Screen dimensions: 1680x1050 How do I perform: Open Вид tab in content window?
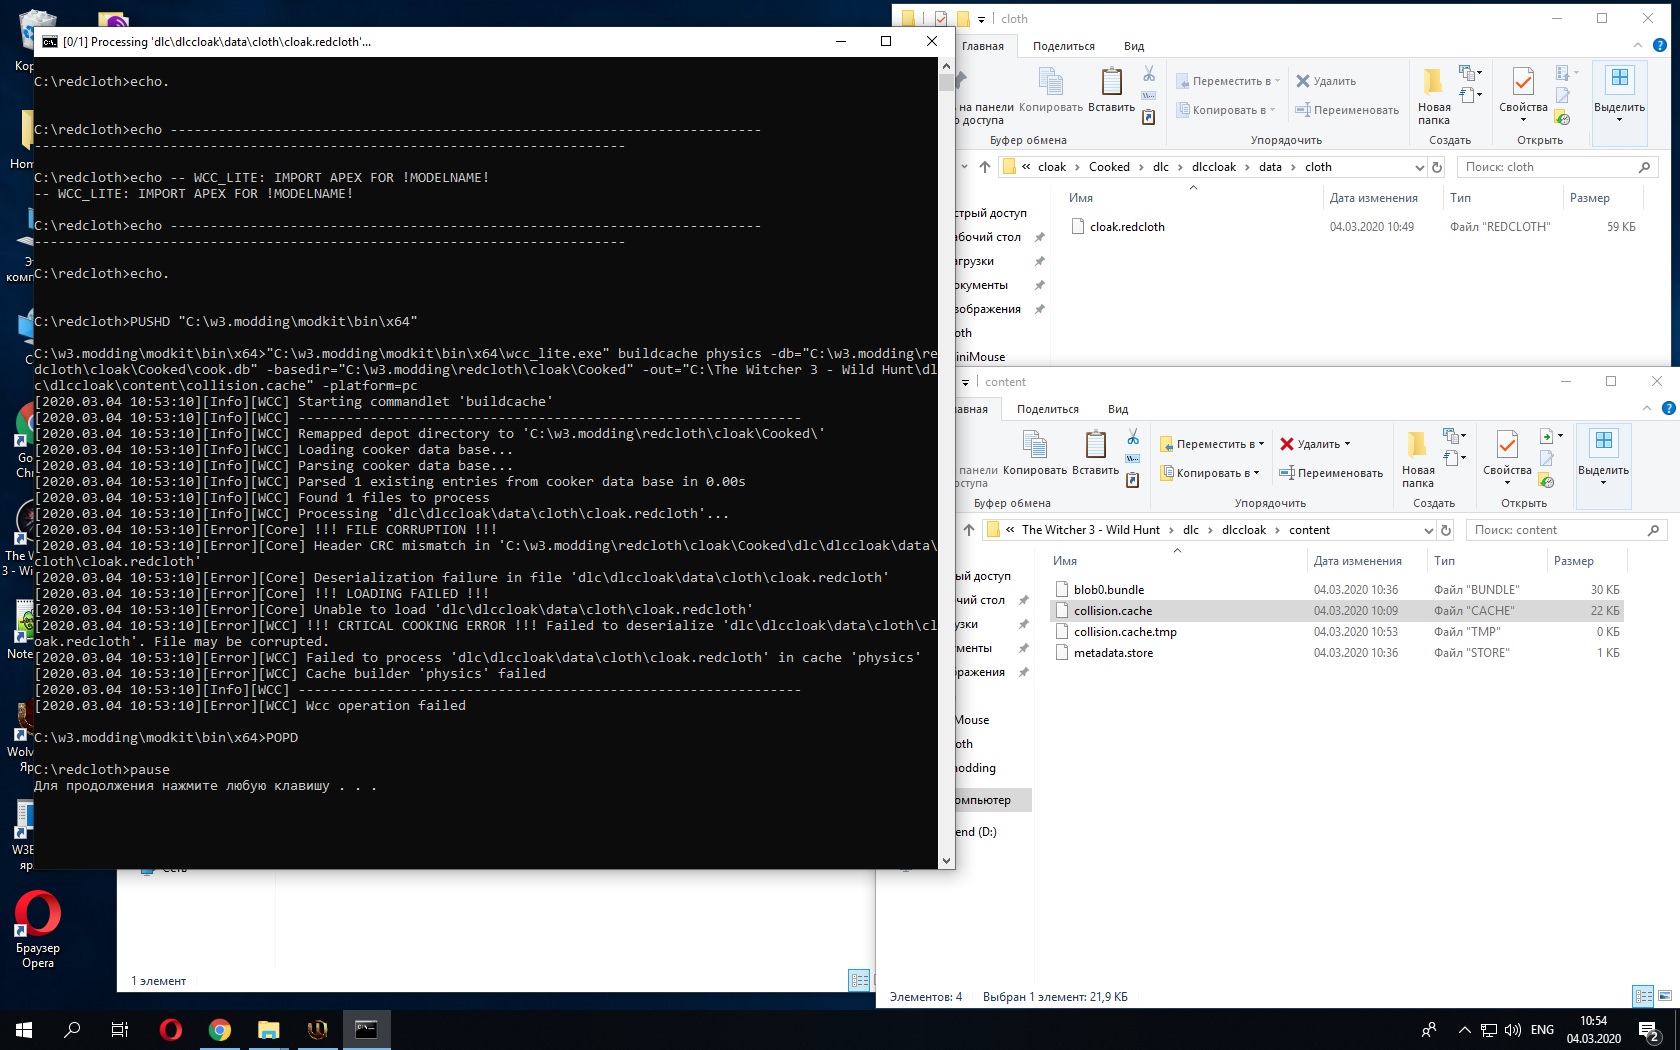pos(1118,409)
